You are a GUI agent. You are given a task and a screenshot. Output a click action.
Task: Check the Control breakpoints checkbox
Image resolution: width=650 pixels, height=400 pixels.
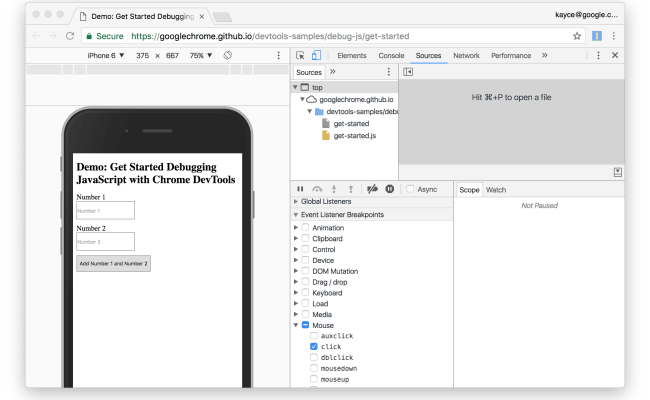[x=306, y=249]
